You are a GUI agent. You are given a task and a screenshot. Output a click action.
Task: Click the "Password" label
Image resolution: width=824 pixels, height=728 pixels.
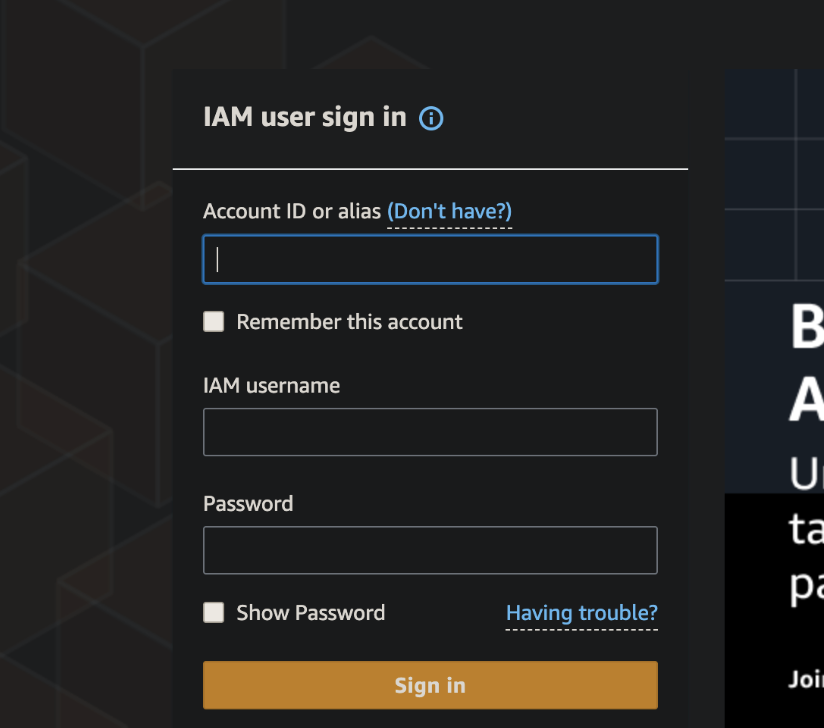point(247,503)
